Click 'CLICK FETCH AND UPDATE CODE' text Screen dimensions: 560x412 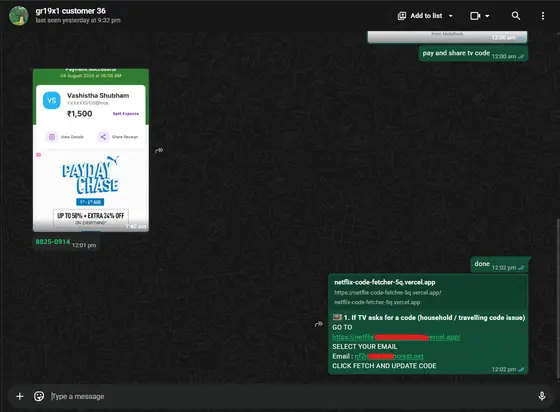point(384,366)
